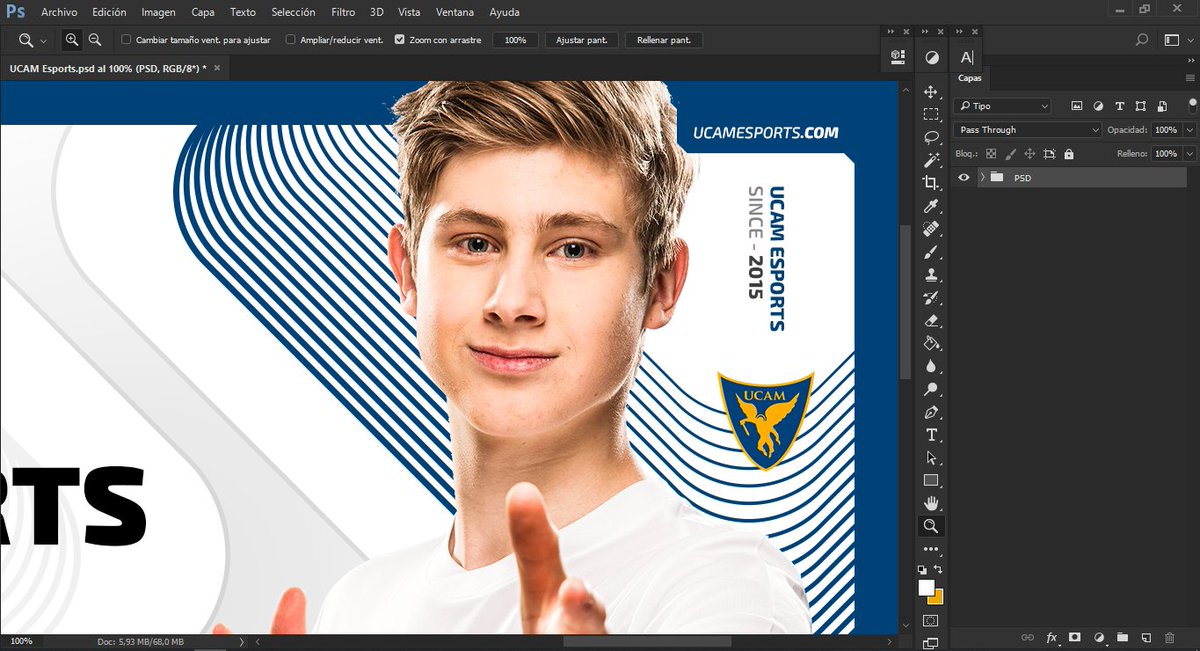1200x651 pixels.
Task: Select the Dodge tool
Action: tap(931, 389)
